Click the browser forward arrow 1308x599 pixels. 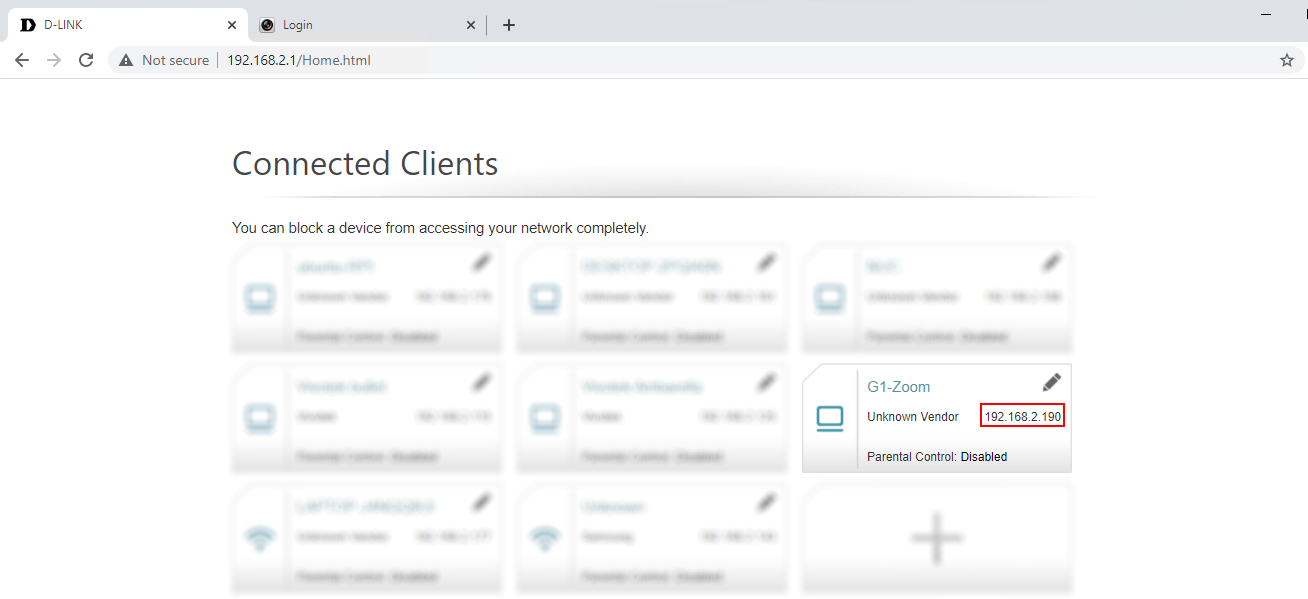click(x=54, y=60)
